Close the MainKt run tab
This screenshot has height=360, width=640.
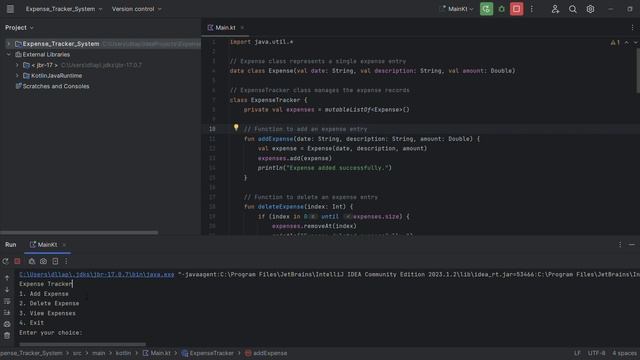click(64, 245)
